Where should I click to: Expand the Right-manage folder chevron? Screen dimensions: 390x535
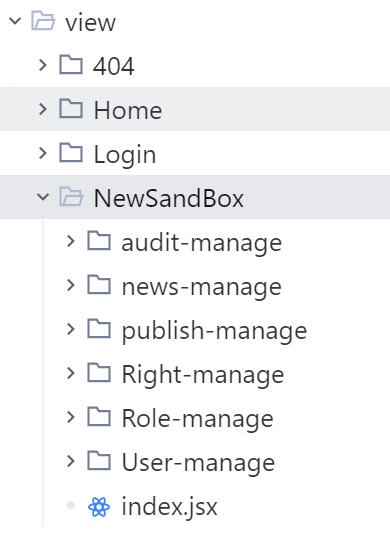[71, 373]
